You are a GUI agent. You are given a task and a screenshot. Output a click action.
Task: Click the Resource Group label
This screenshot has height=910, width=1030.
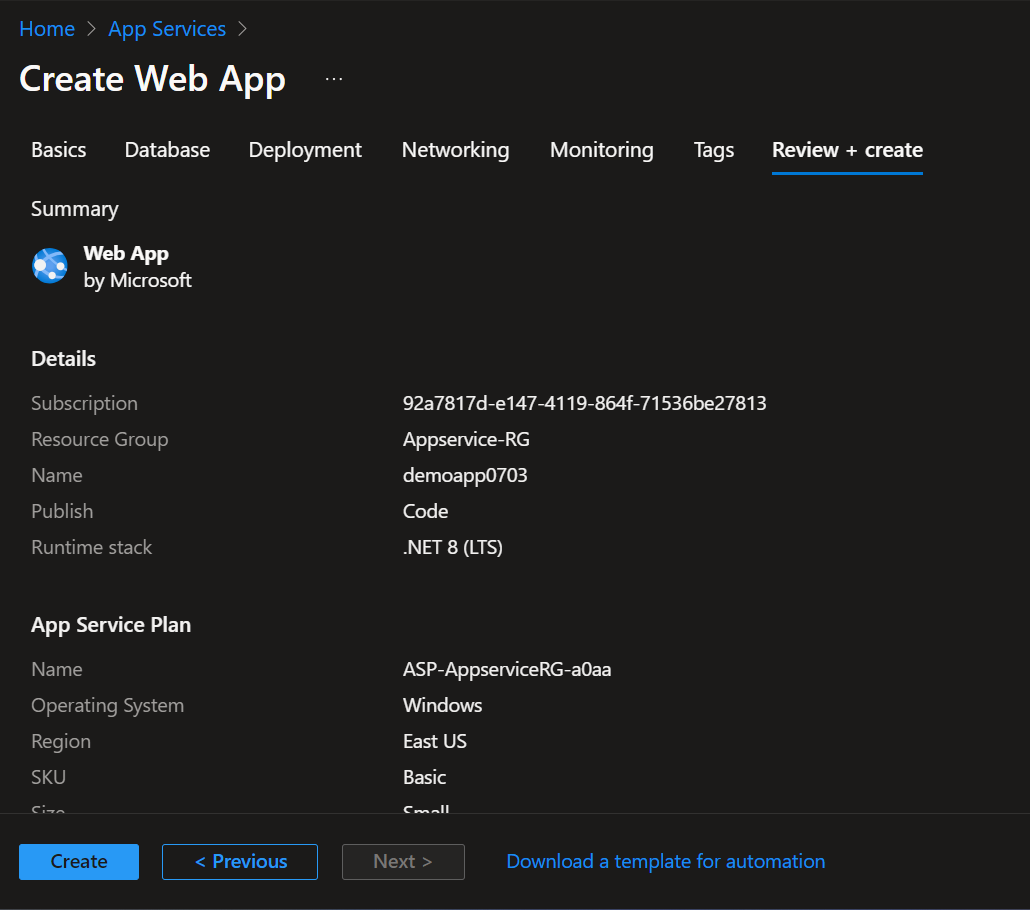click(x=99, y=439)
